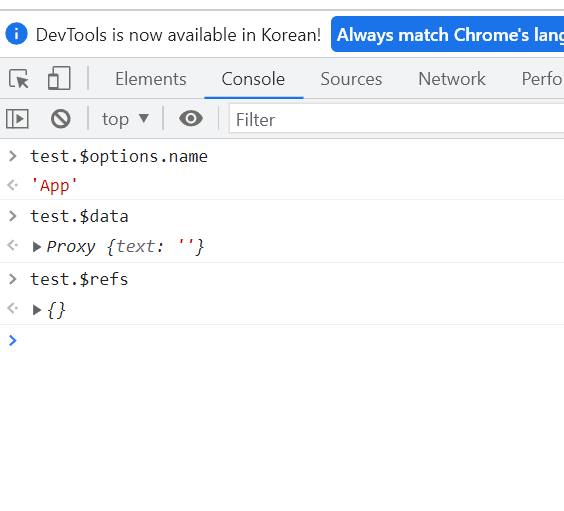The height and width of the screenshot is (511, 564).
Task: Select the test.$data command line
Action: coord(79,216)
